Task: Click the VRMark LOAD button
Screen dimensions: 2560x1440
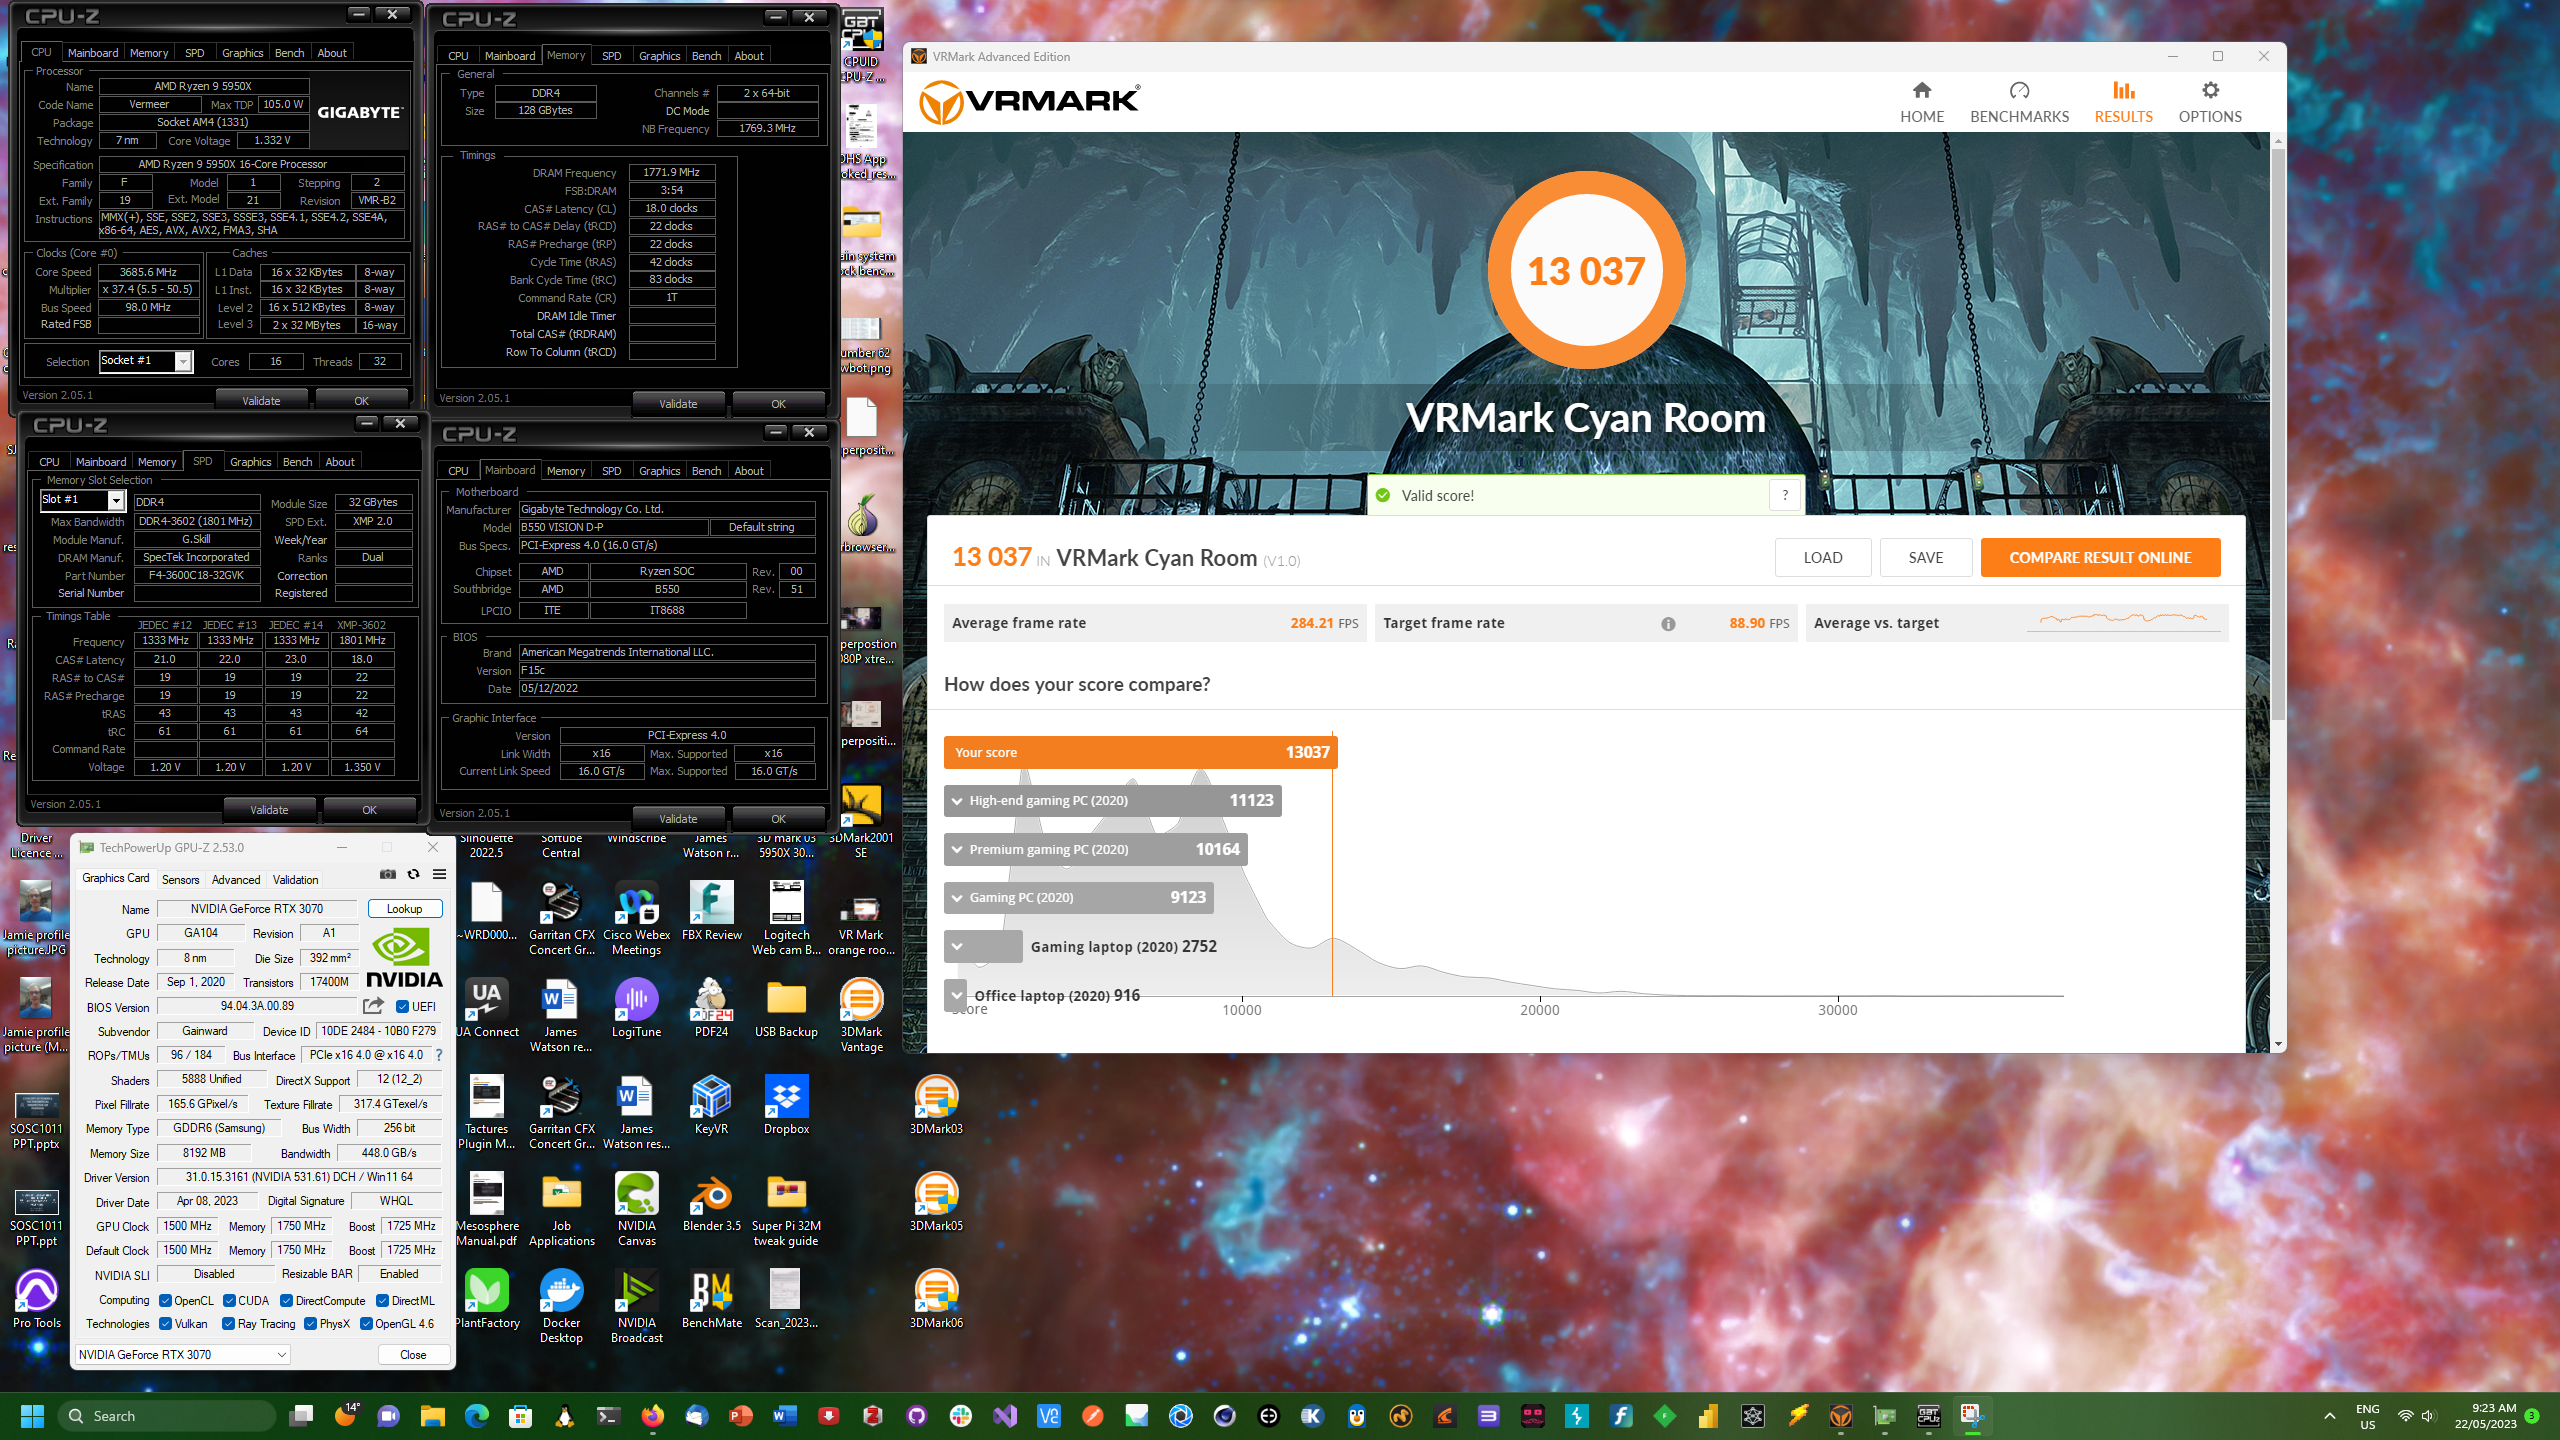Action: tap(1823, 558)
